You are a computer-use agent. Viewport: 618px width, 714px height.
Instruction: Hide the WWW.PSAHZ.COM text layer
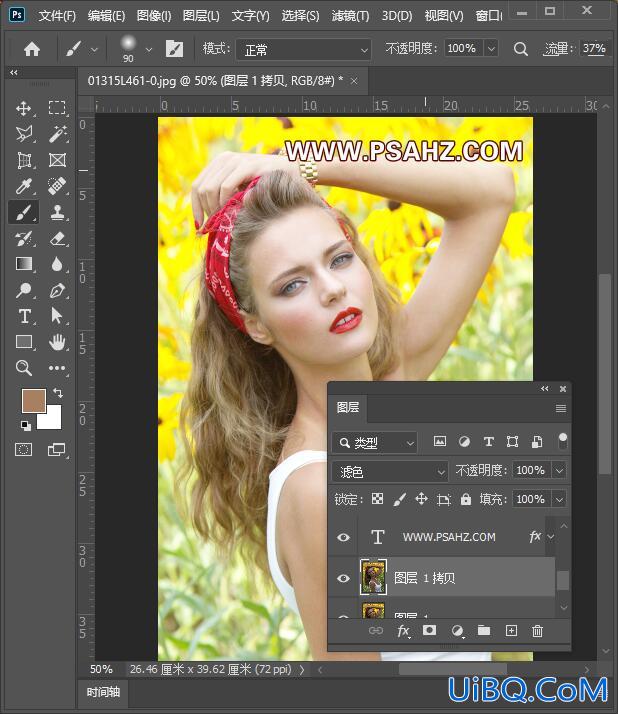click(x=343, y=537)
